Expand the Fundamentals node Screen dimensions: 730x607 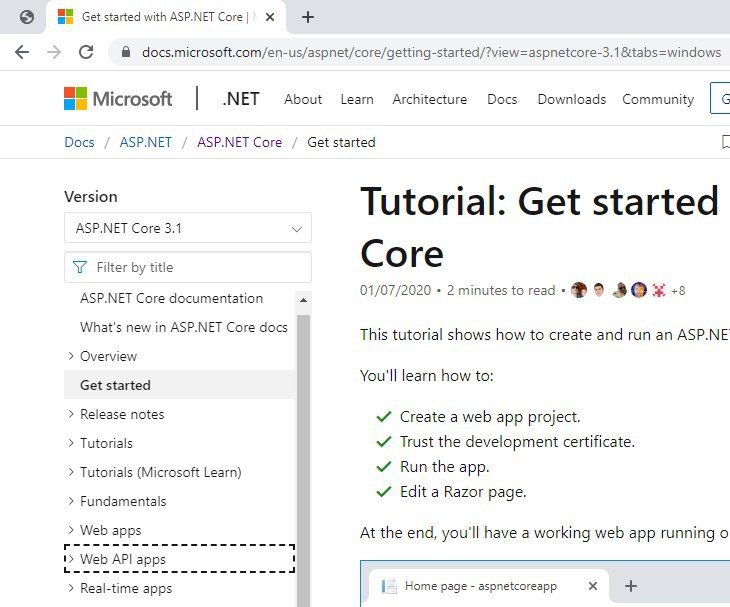tap(71, 501)
